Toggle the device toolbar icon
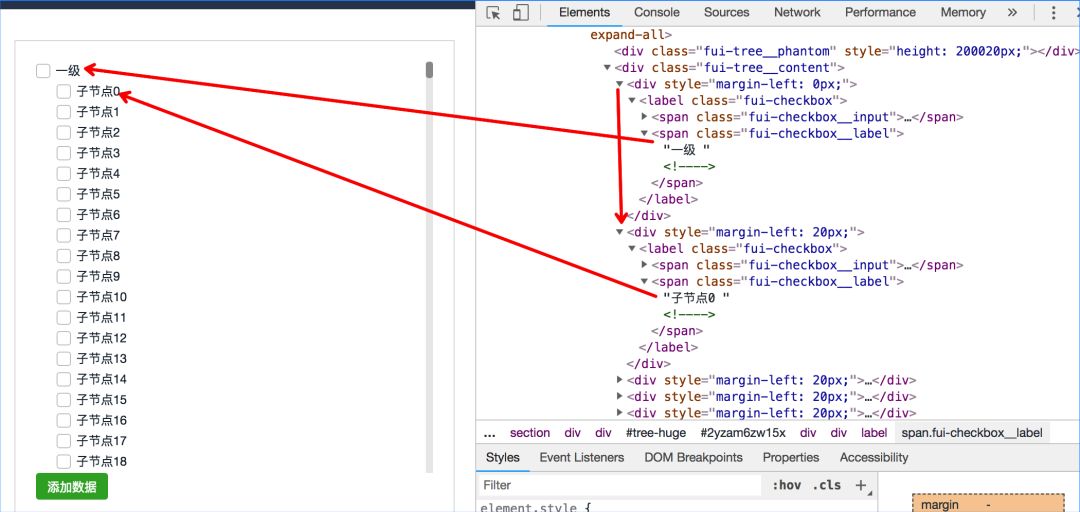Screen dimensions: 1080x512 click(520, 13)
